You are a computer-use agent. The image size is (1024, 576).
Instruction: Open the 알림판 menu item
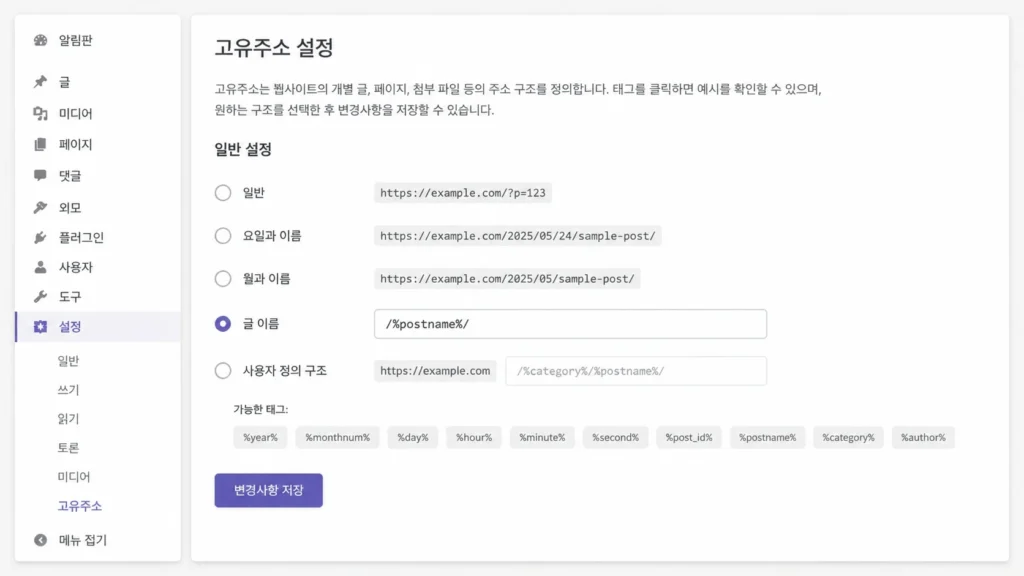[75, 40]
